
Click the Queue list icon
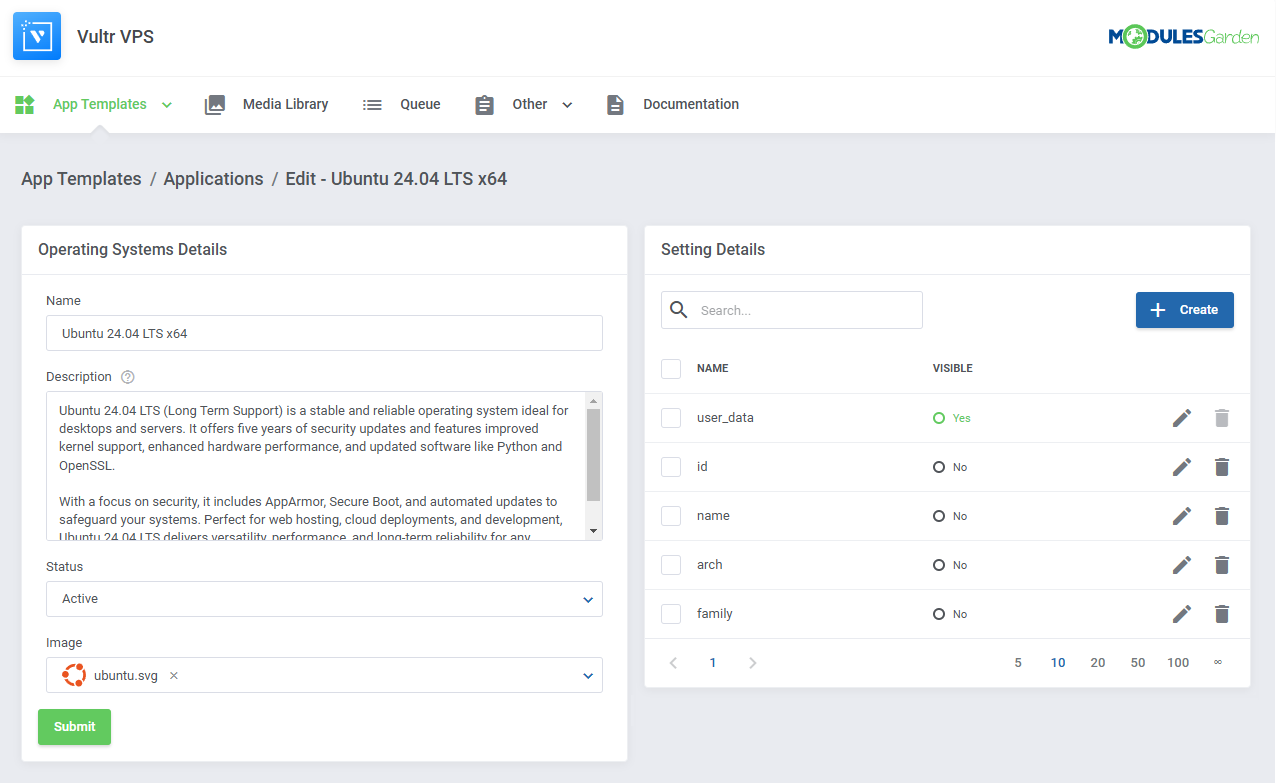[371, 104]
